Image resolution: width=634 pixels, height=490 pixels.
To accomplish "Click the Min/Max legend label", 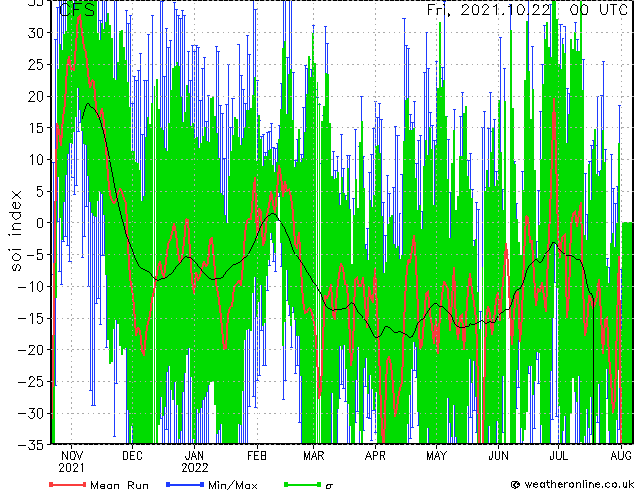I will point(232,485).
